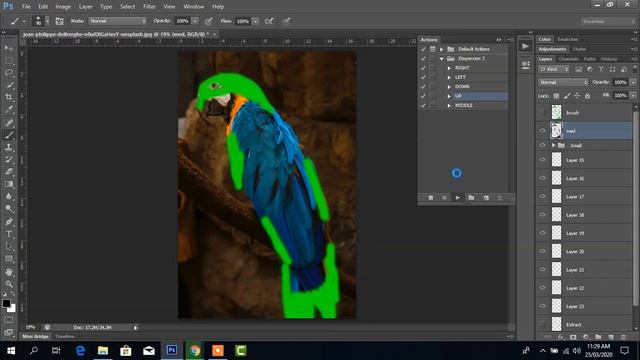
Task: Switch to the Swatches tab
Action: pyautogui.click(x=567, y=39)
